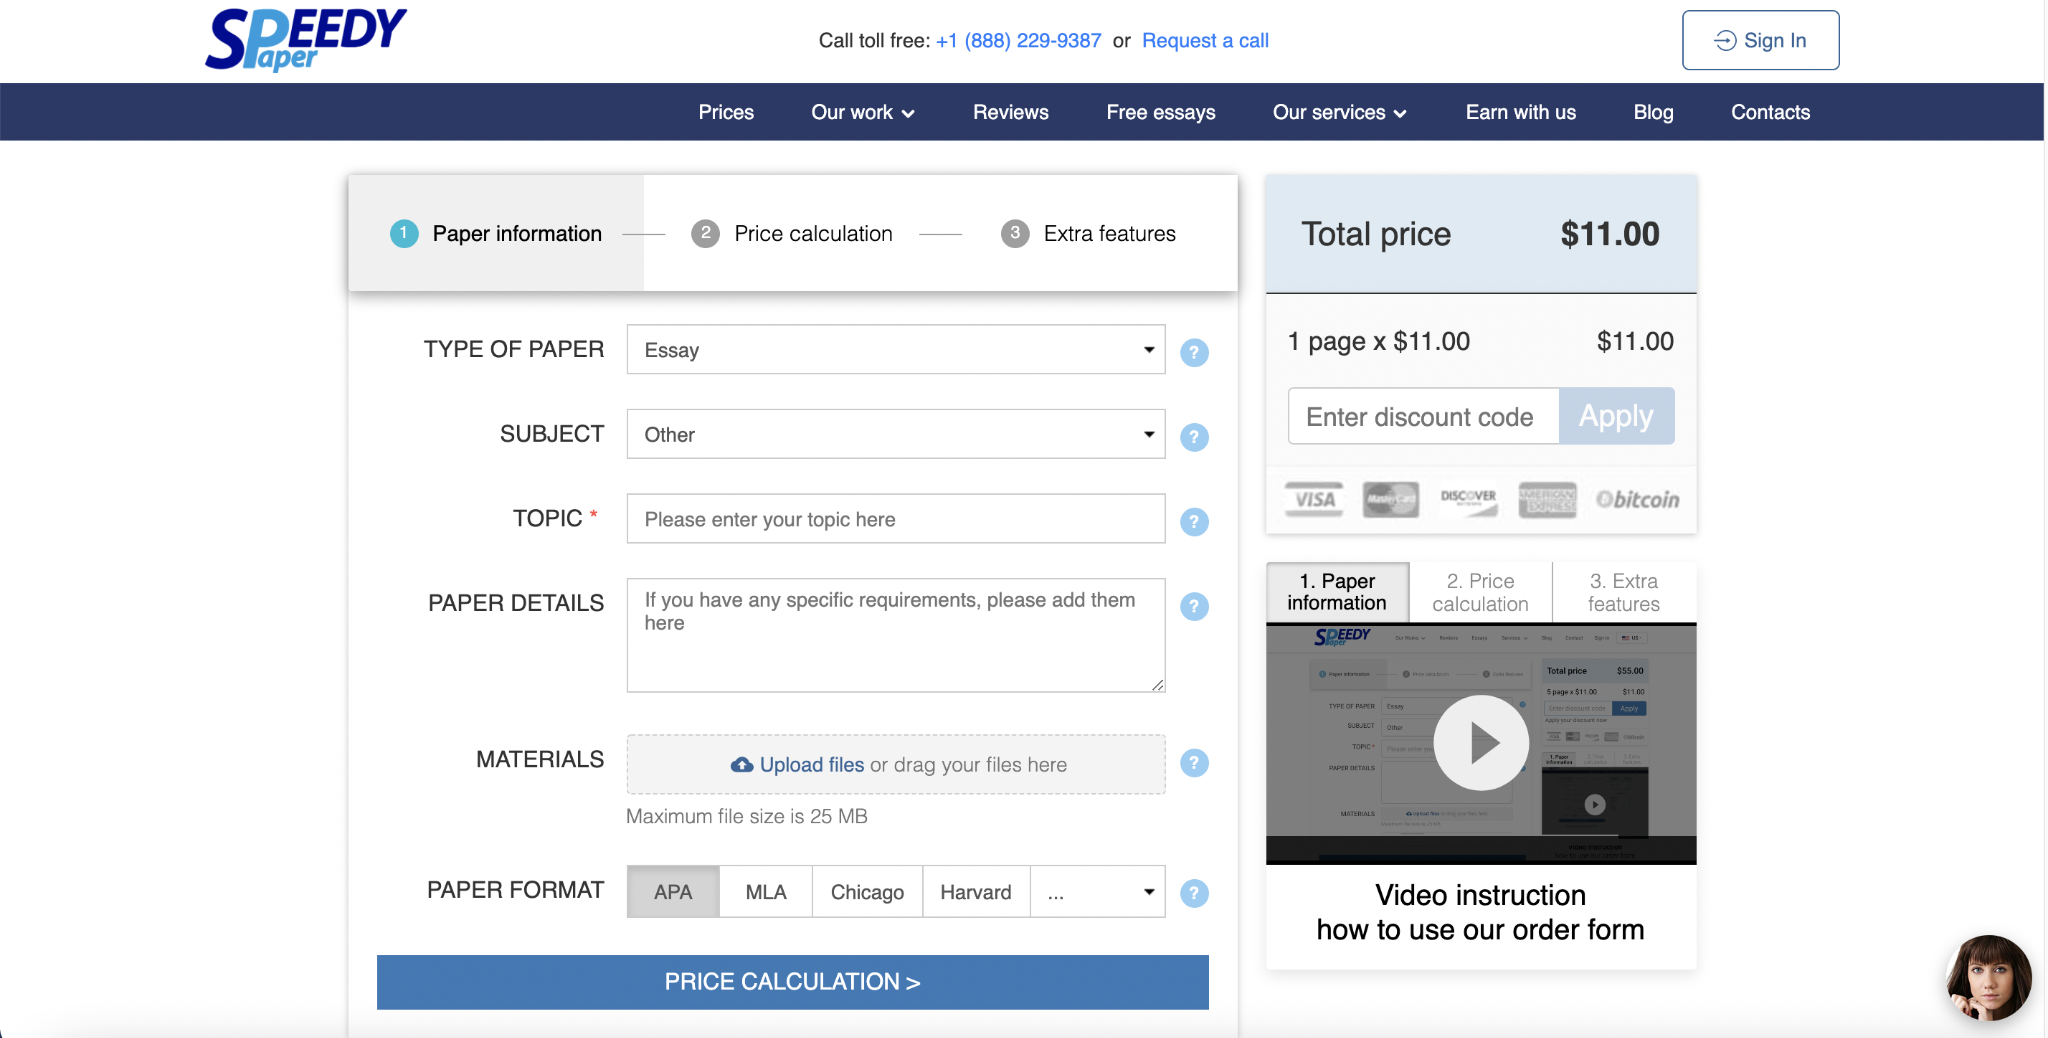Screen dimensions: 2048x1038
Task: Click the Discover payment icon
Action: tap(1468, 499)
